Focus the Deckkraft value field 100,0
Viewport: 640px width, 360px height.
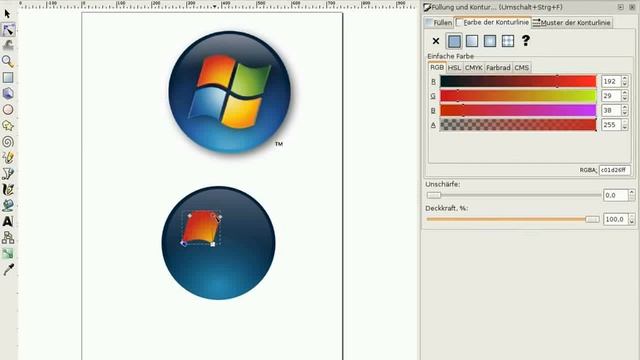tap(616, 220)
